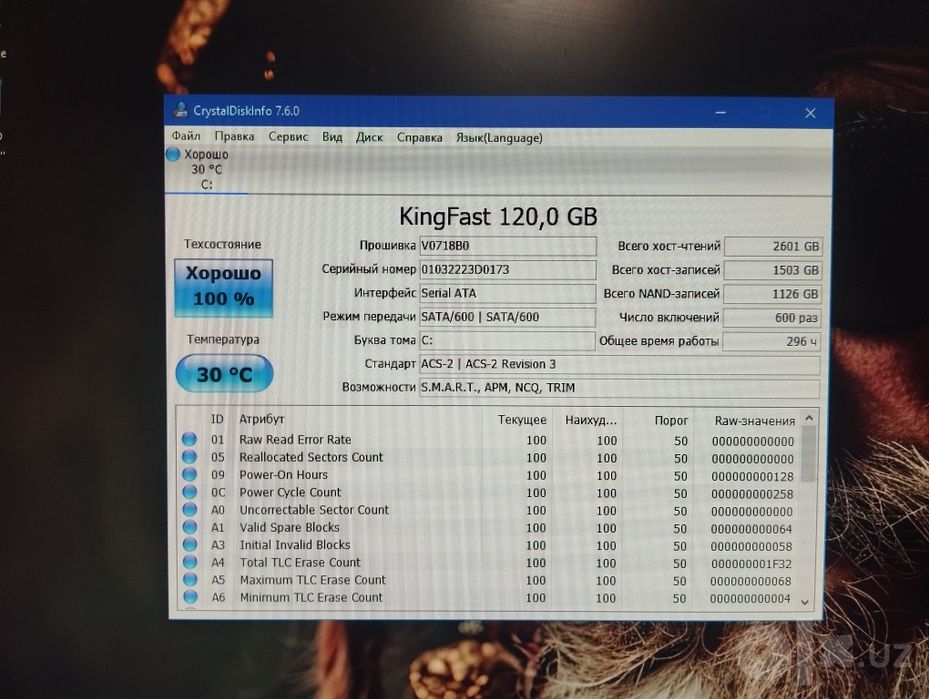Click the power-on count value 600 раз
Viewport: 929px width, 699px height.
click(x=772, y=318)
